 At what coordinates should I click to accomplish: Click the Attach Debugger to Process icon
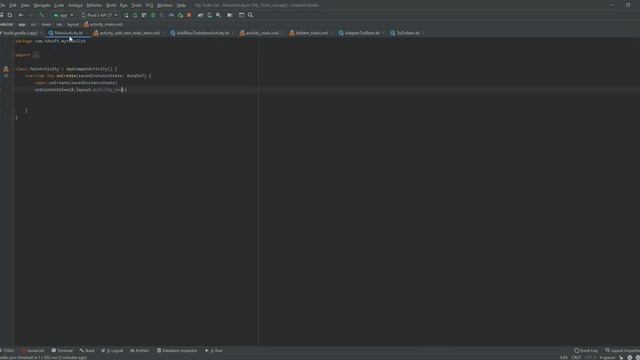[180, 15]
